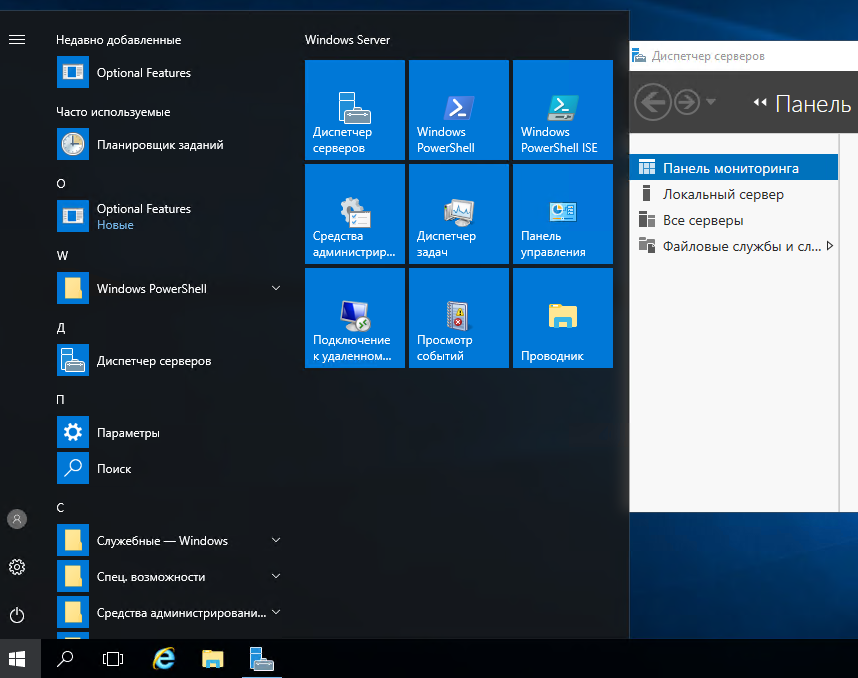Select Локальный сервер in Server Manager

(x=733, y=194)
